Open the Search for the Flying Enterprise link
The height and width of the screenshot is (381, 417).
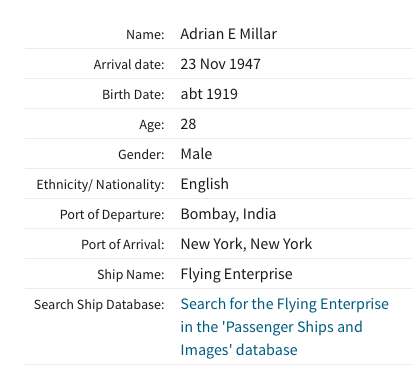[284, 327]
